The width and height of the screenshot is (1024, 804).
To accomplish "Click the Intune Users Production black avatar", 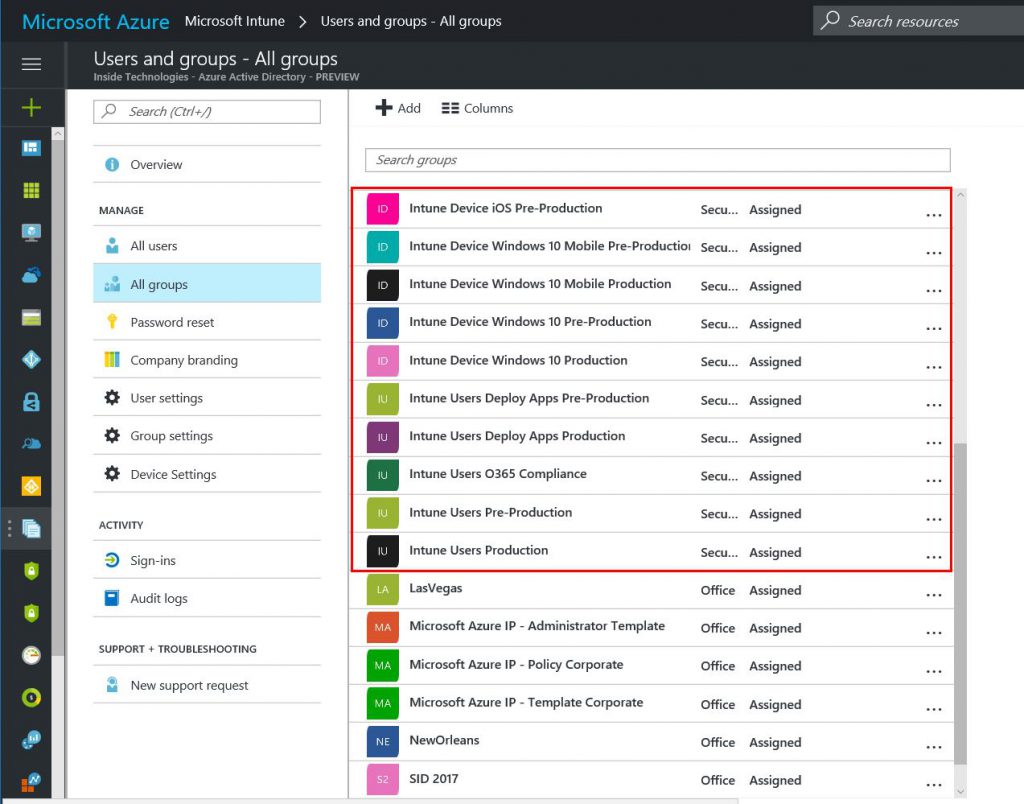I will click(383, 551).
